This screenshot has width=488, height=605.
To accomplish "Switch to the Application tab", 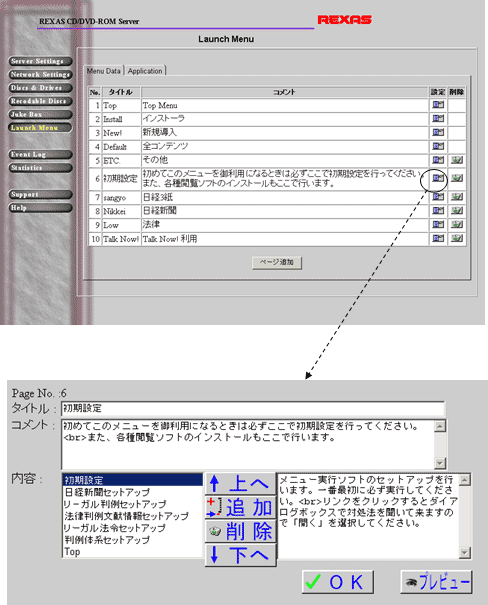I will pyautogui.click(x=145, y=71).
